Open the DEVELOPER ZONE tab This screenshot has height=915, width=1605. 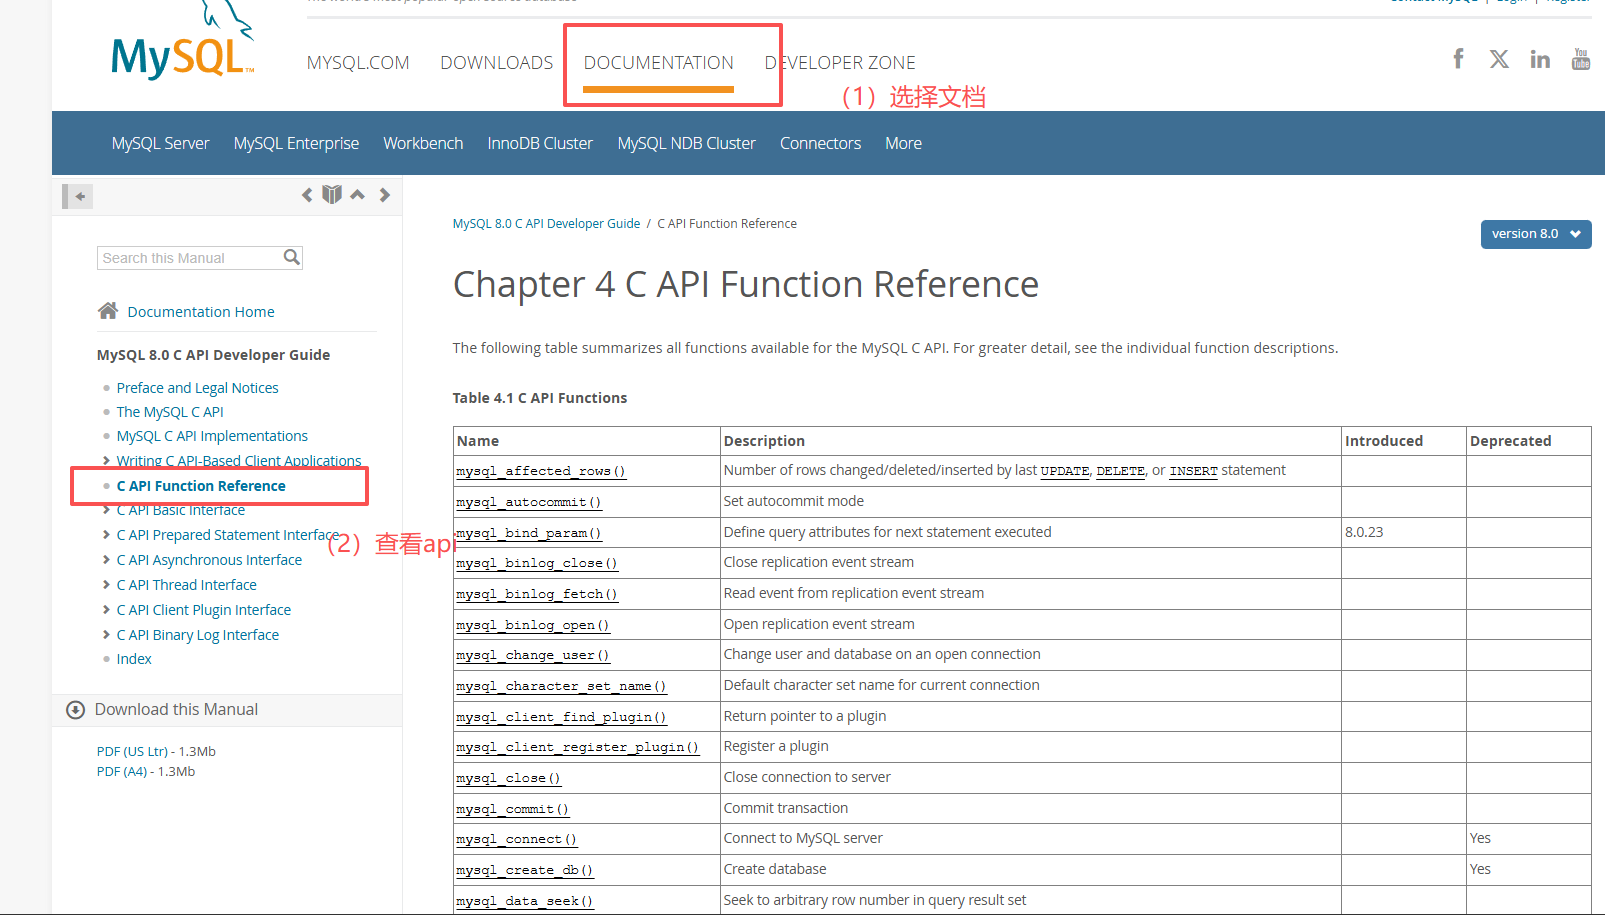tap(840, 63)
